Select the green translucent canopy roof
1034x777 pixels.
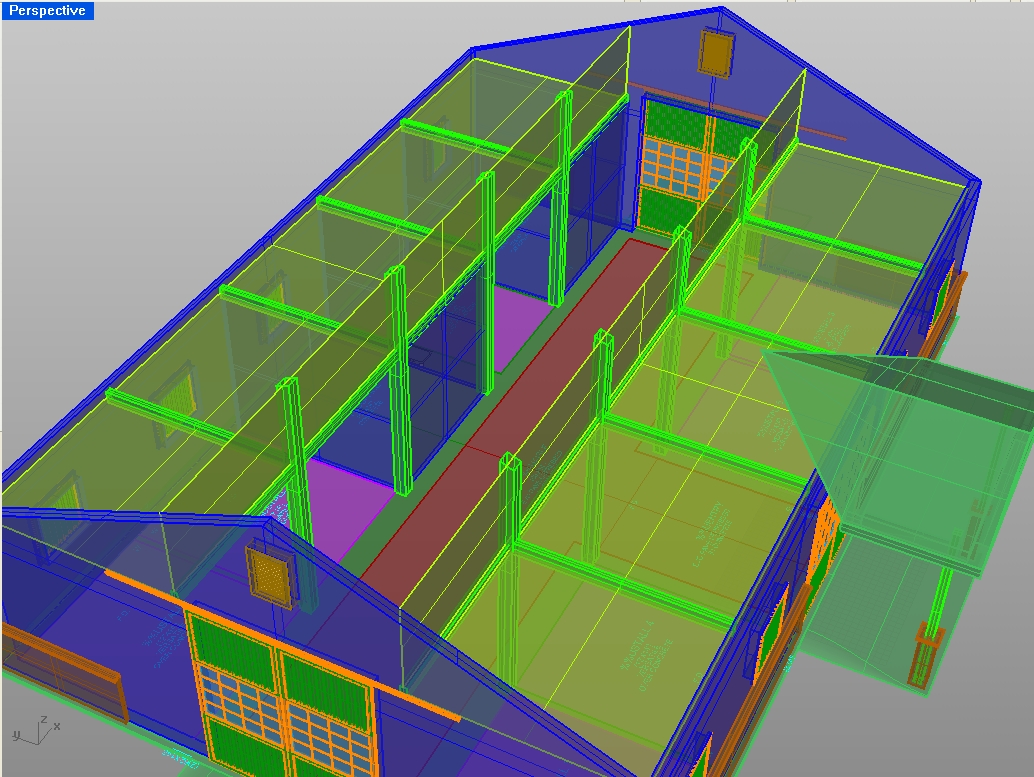900,440
